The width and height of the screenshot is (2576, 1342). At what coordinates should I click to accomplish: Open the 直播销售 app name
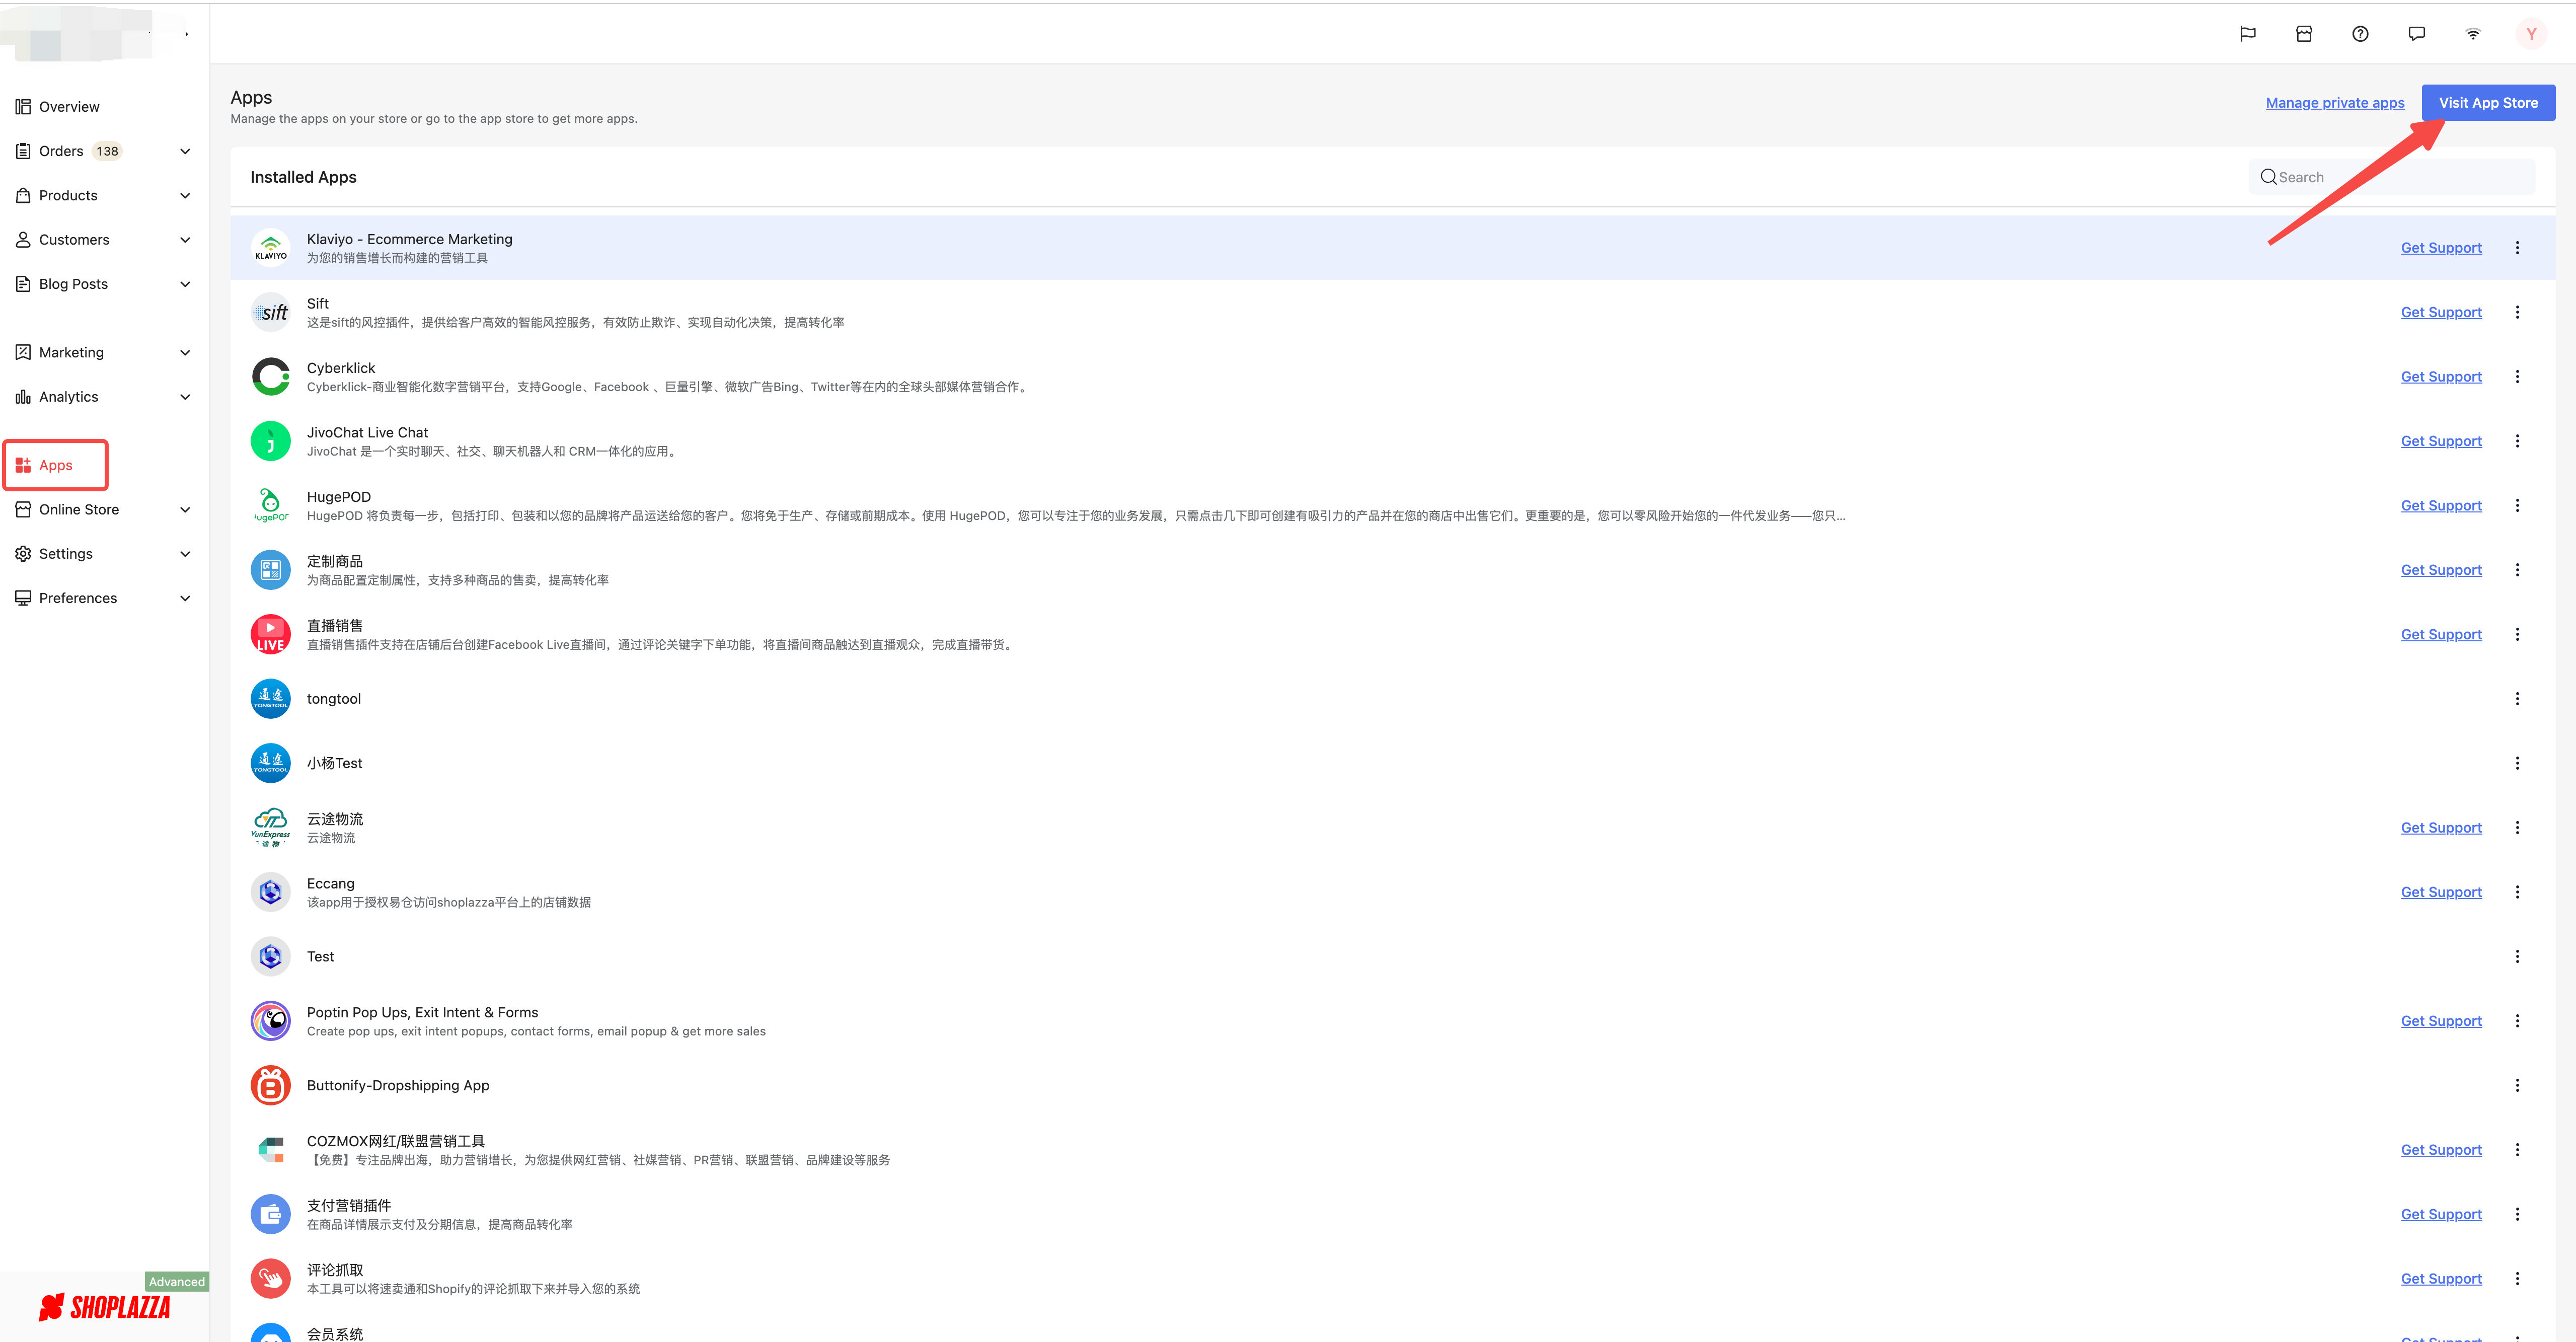pos(334,626)
